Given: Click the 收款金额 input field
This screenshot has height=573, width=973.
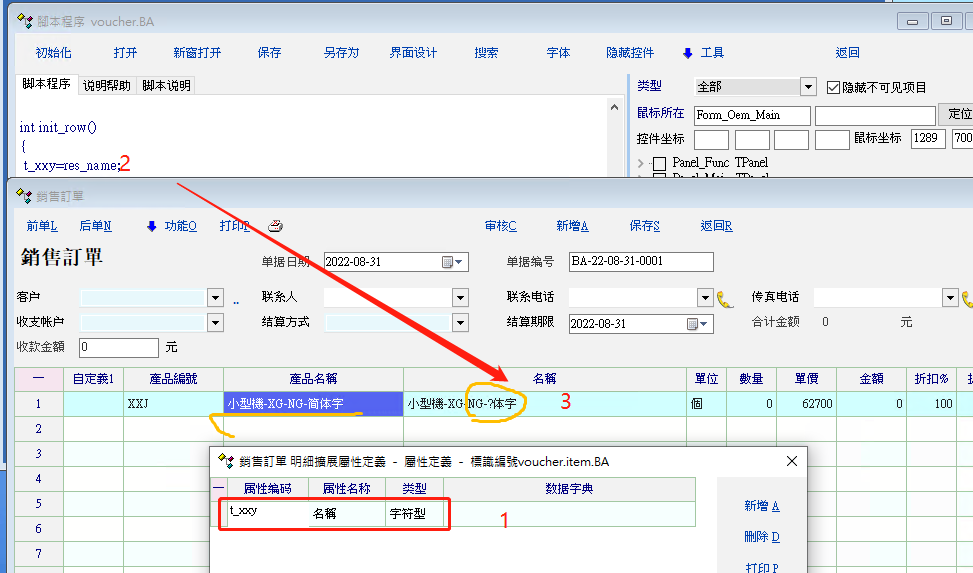Looking at the screenshot, I should click(118, 347).
